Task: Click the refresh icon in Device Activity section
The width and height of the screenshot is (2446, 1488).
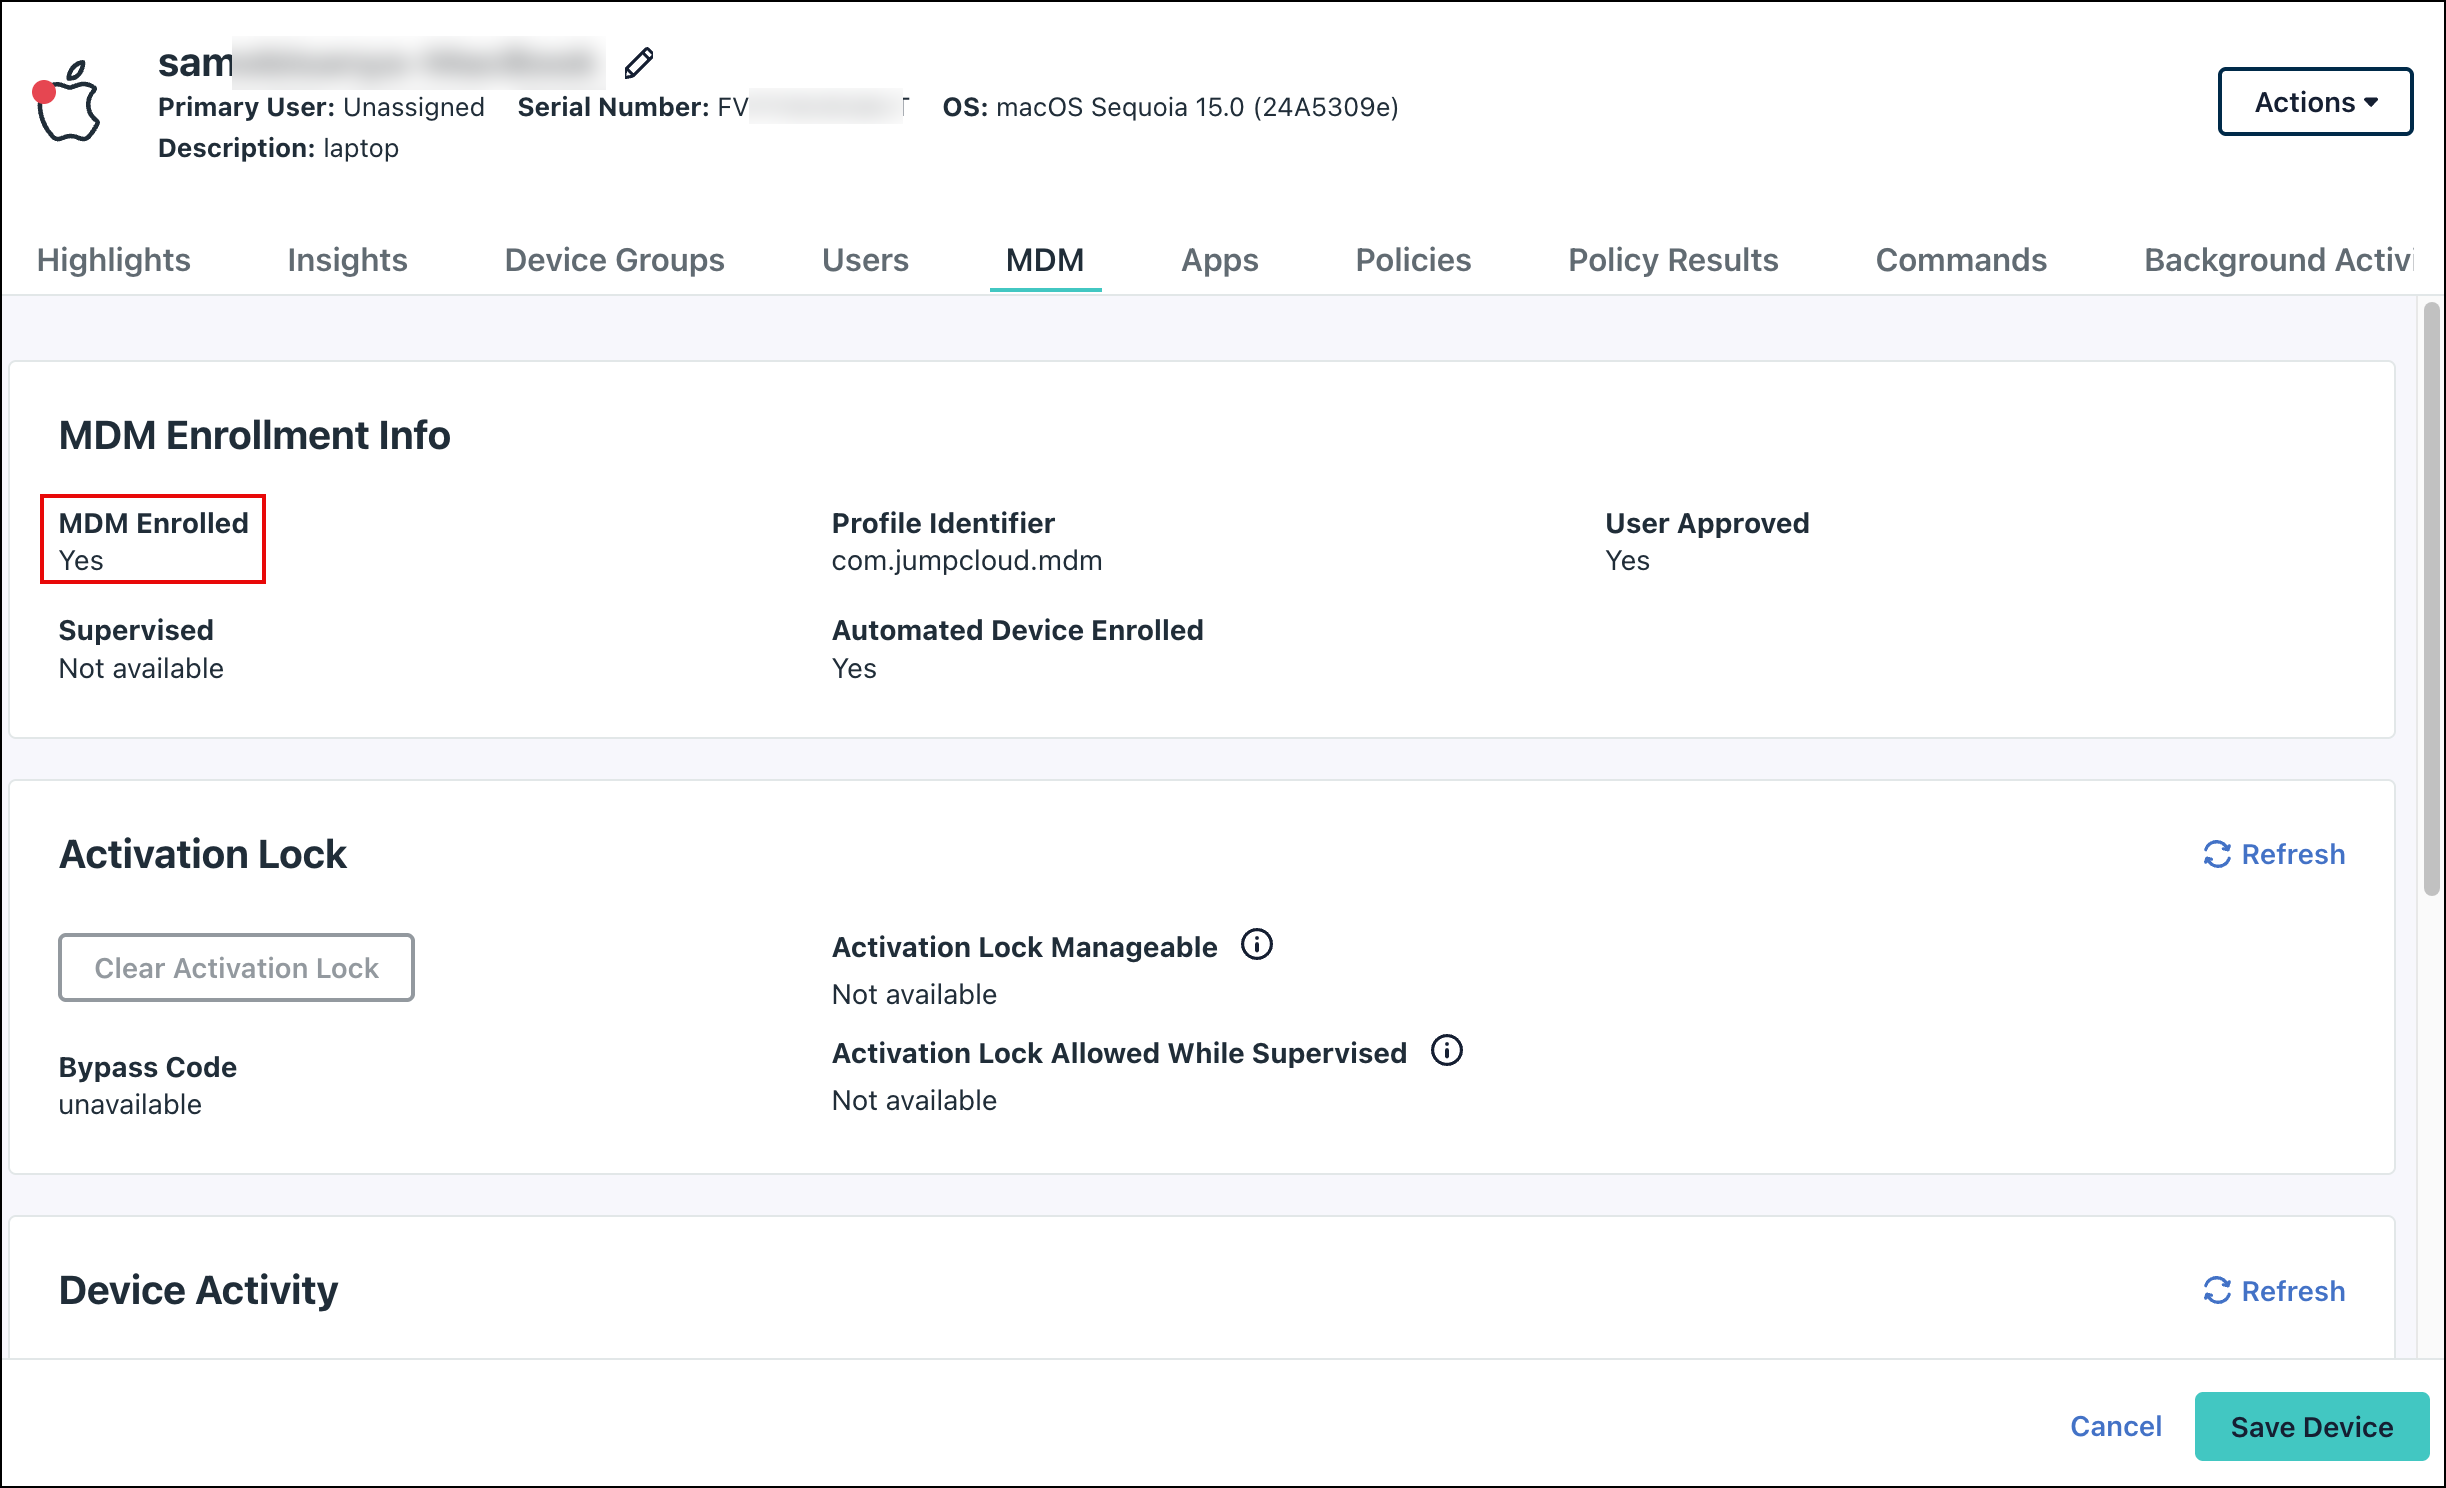Action: pos(2217,1291)
